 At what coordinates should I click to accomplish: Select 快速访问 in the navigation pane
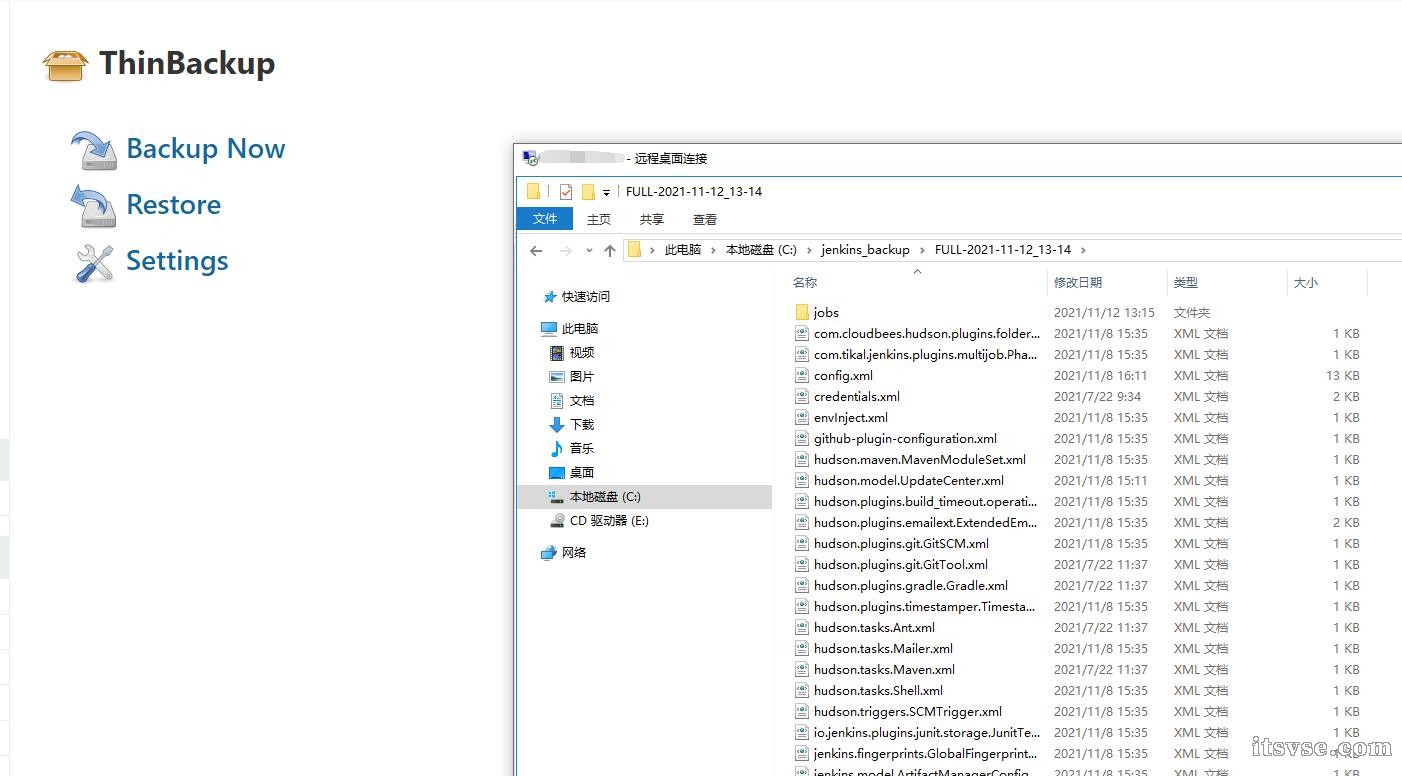(585, 297)
